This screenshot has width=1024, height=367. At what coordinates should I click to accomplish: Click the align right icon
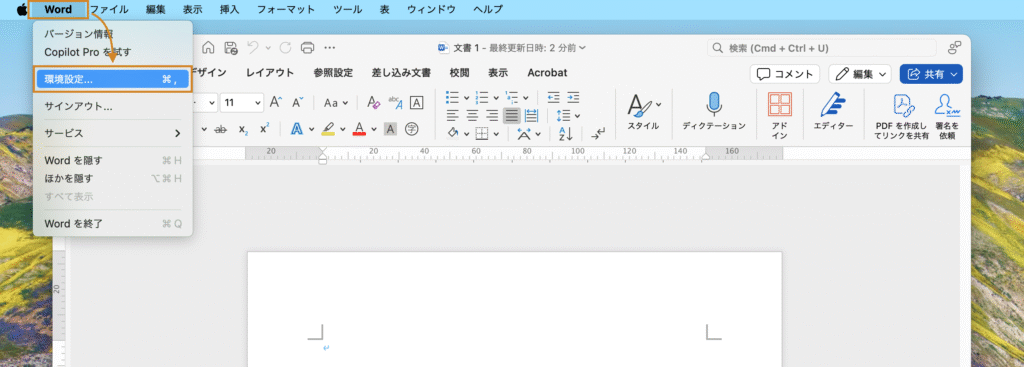tap(492, 116)
